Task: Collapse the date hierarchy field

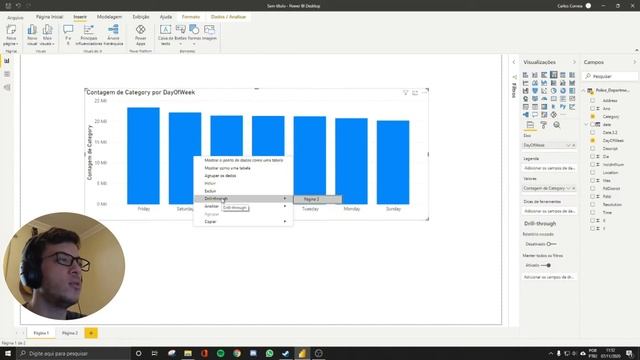Action: (587, 124)
